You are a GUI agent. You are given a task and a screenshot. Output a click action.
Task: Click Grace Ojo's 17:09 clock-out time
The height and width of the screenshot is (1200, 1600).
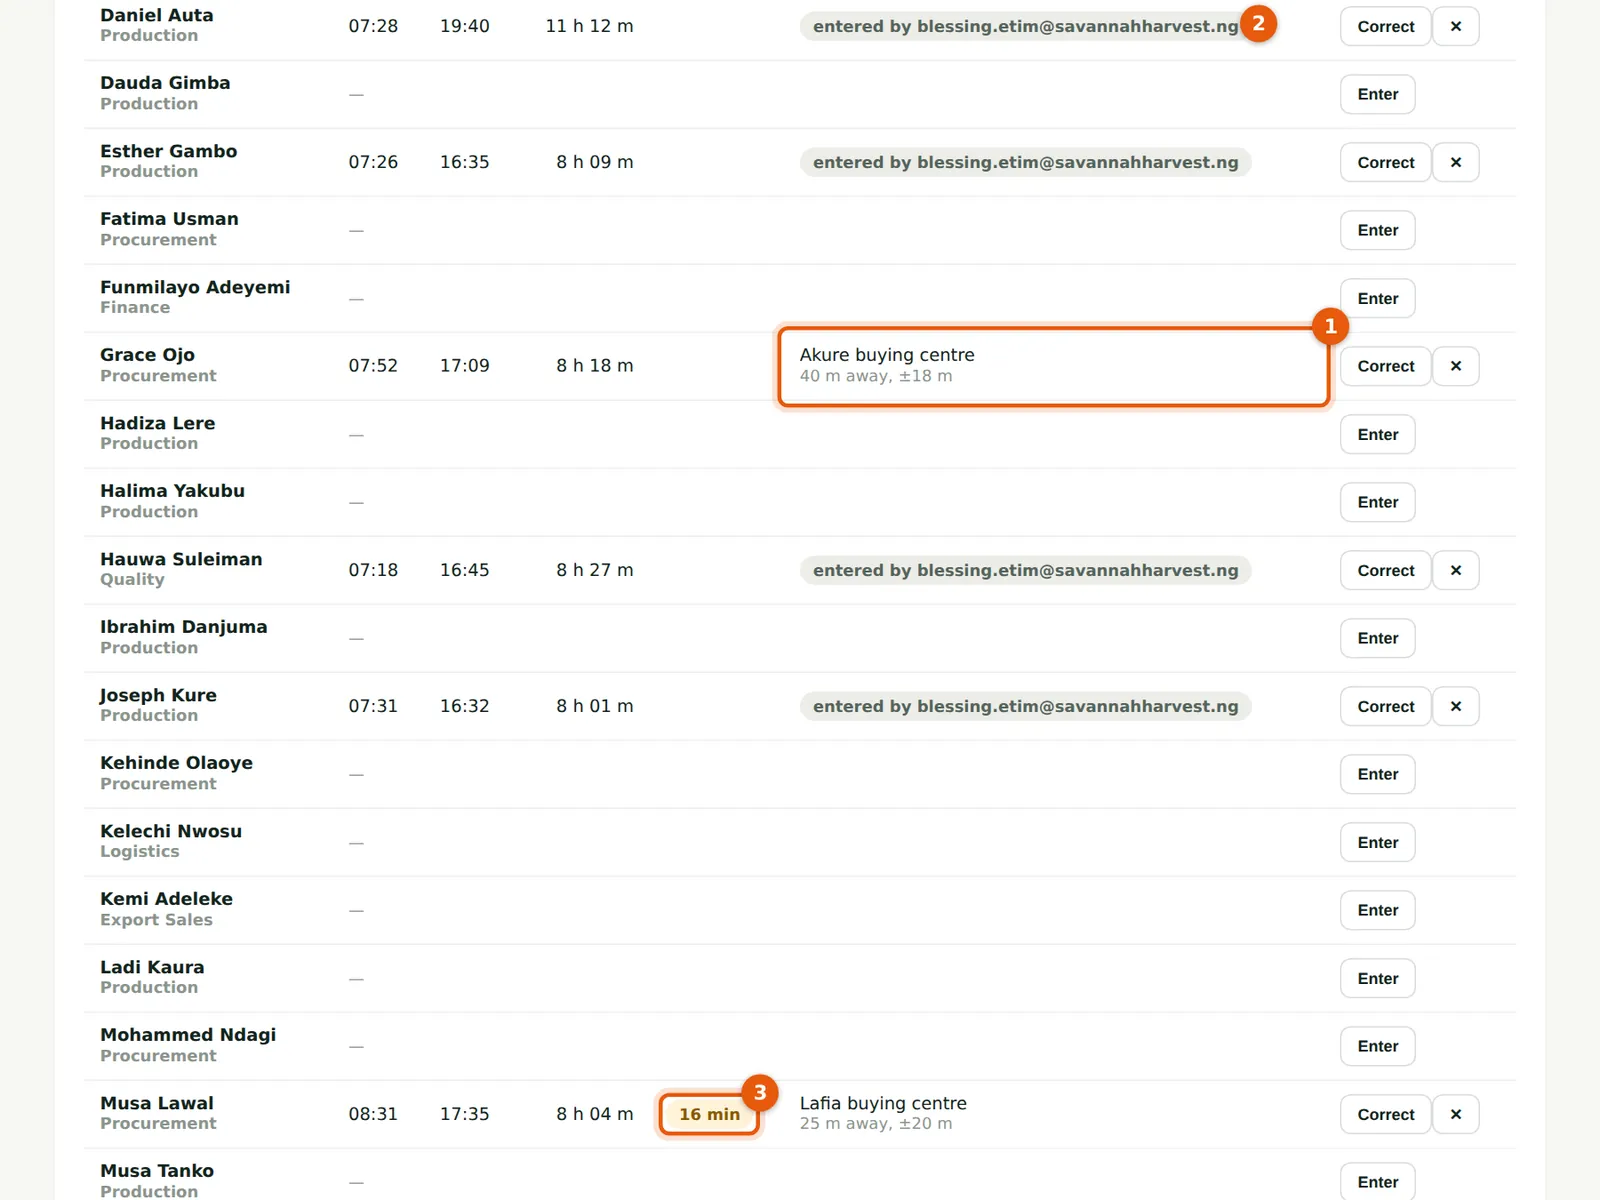coord(465,366)
